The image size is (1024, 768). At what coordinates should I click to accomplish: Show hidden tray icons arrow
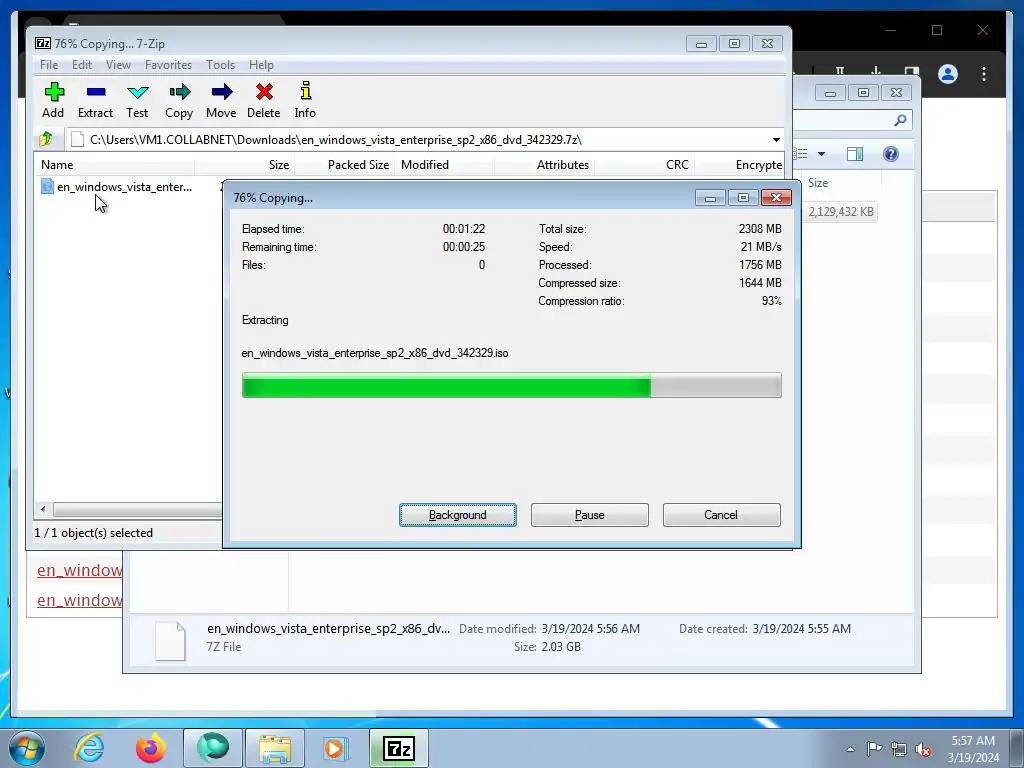pyautogui.click(x=850, y=749)
